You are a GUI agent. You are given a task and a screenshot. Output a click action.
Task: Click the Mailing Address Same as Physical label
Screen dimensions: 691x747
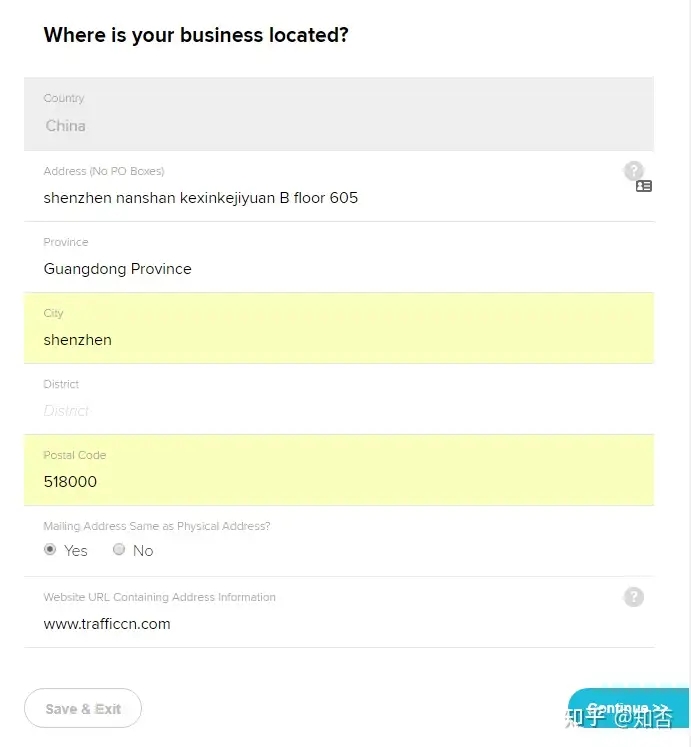click(x=157, y=526)
